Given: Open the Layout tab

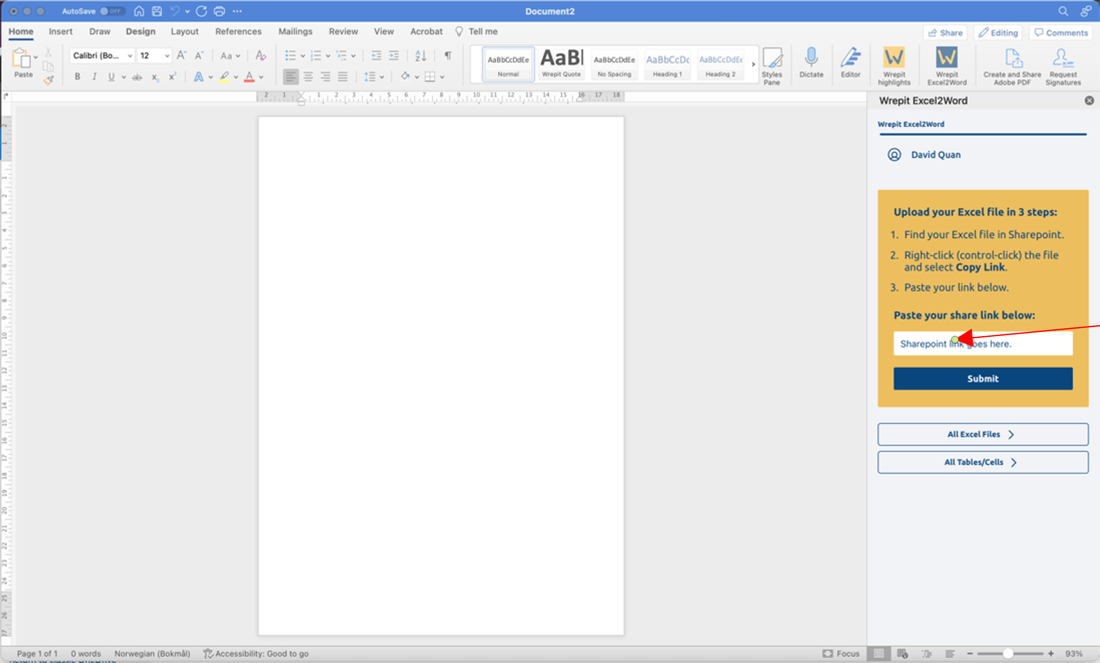Looking at the screenshot, I should click(x=185, y=32).
